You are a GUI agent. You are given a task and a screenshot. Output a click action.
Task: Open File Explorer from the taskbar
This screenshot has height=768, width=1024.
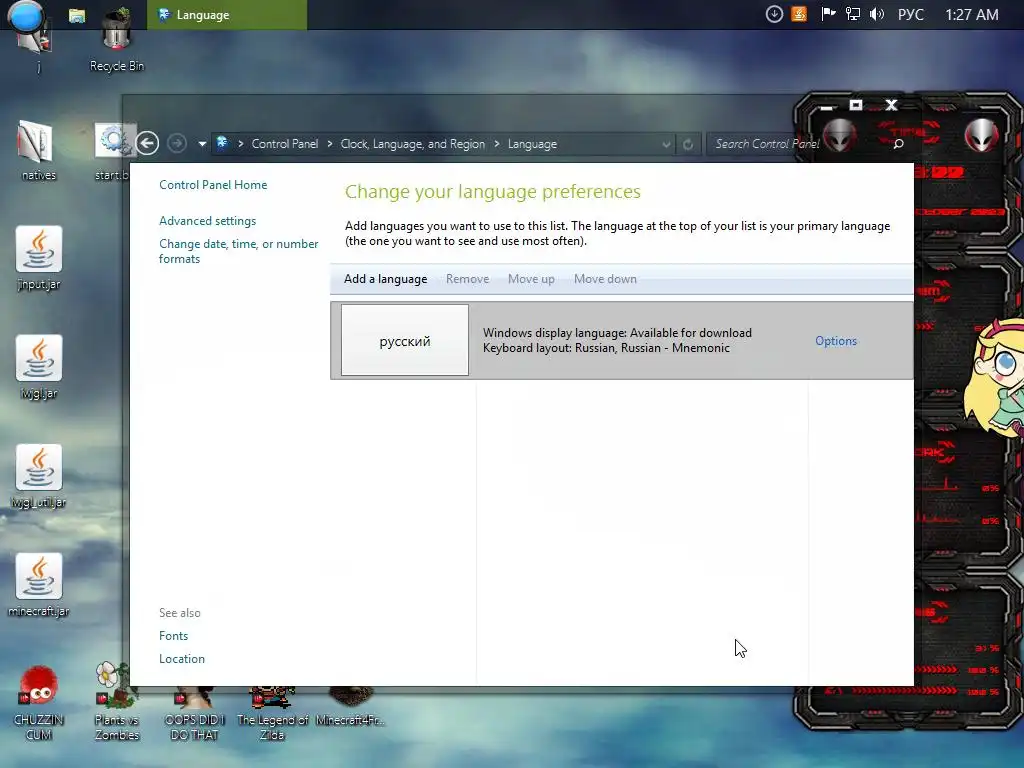tap(77, 15)
